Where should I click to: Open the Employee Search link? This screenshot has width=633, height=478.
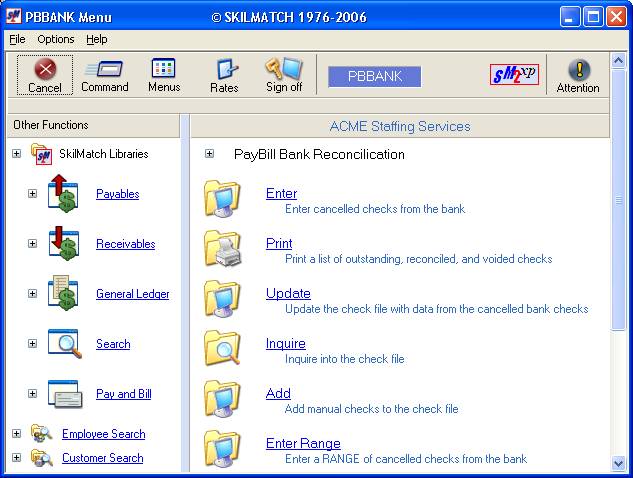[x=104, y=434]
